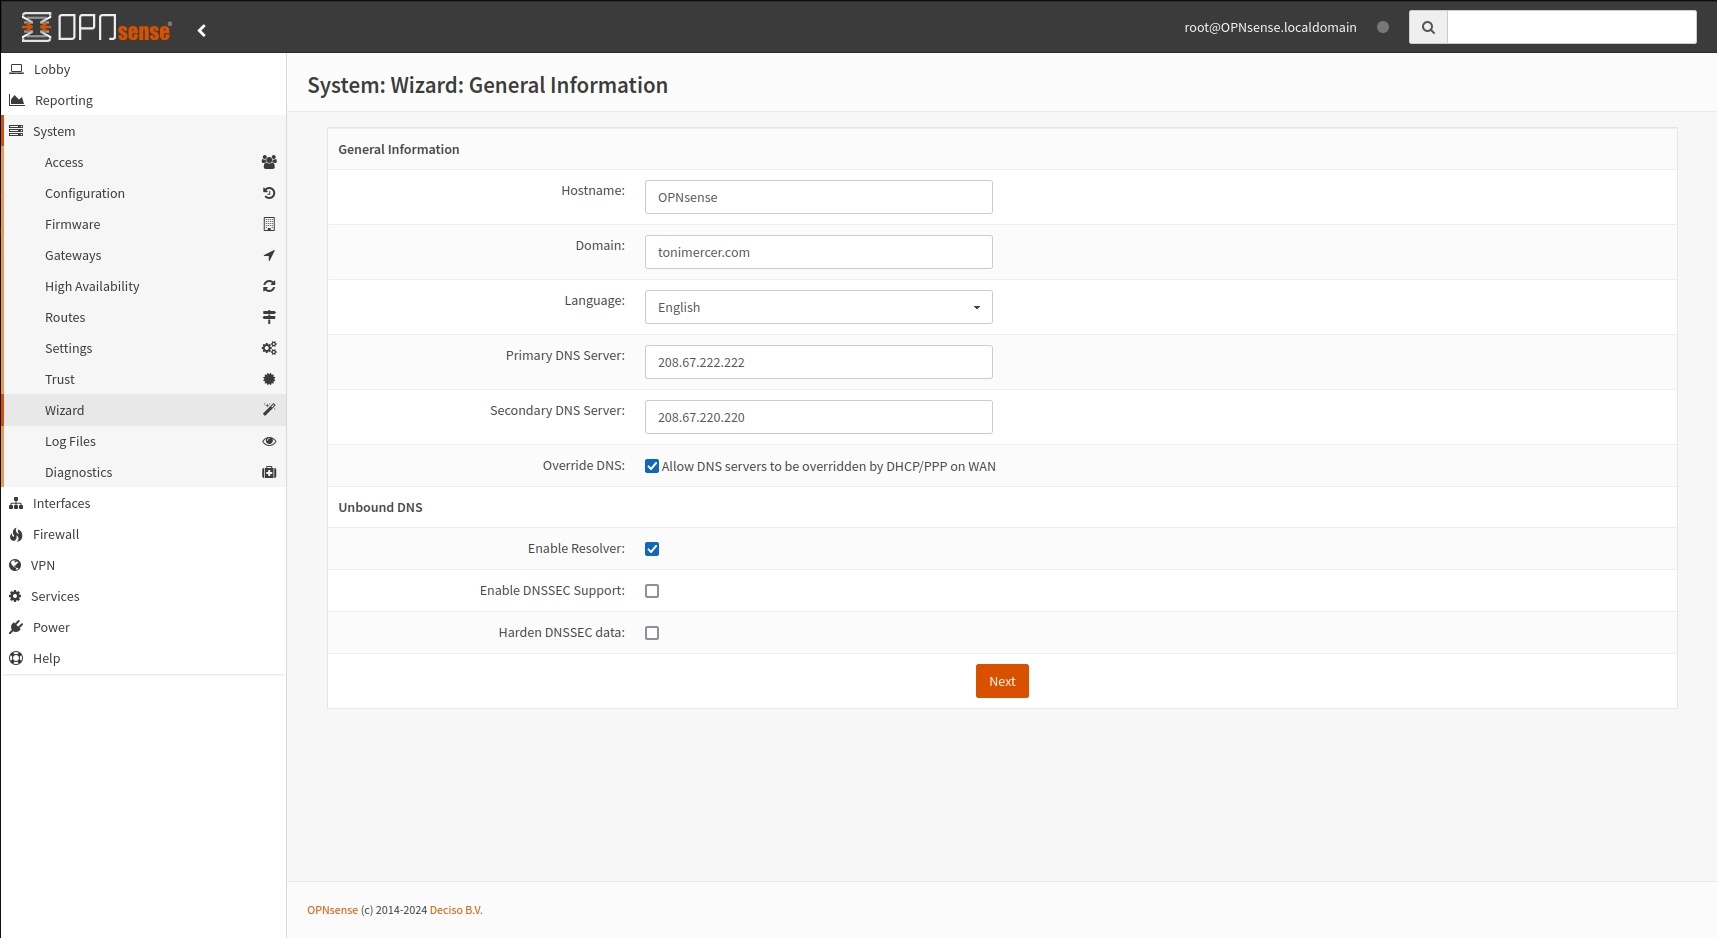This screenshot has width=1717, height=938.
Task: Focus the Secondary DNS Server field
Action: click(x=819, y=417)
